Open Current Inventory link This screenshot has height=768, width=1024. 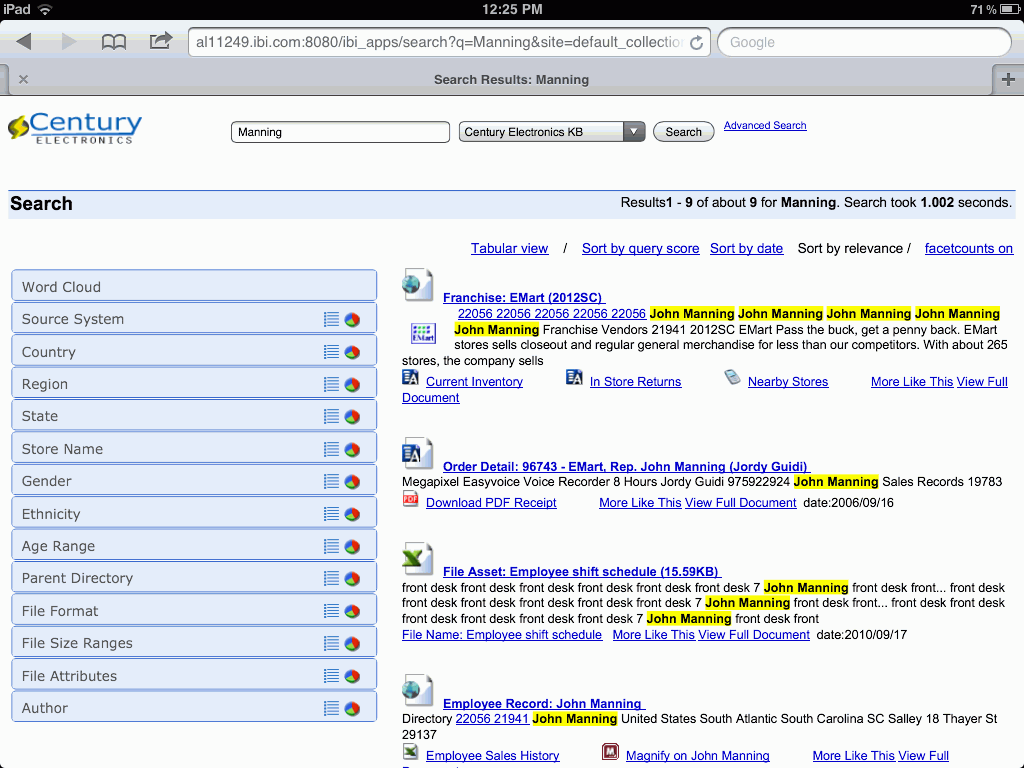tap(474, 382)
